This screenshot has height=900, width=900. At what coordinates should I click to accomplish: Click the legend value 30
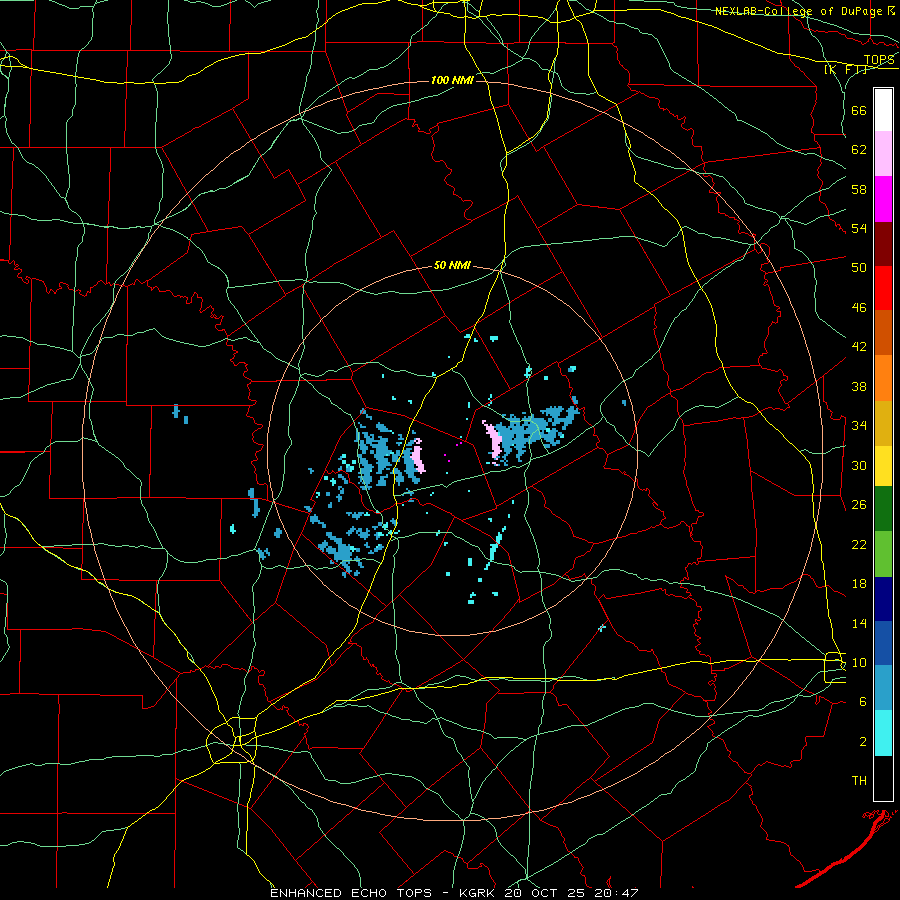pos(859,465)
